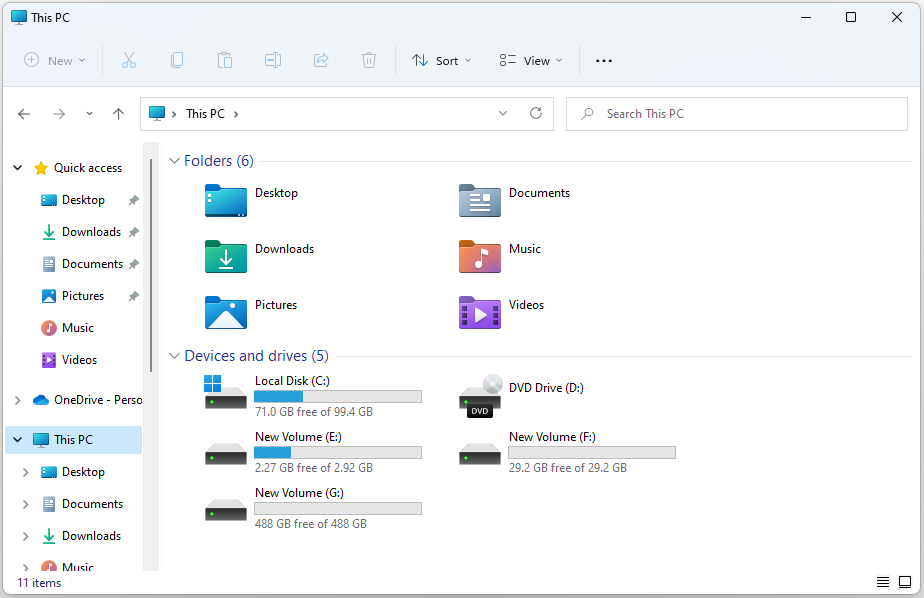Go back using the Back button
The image size is (924, 598).
pos(24,113)
